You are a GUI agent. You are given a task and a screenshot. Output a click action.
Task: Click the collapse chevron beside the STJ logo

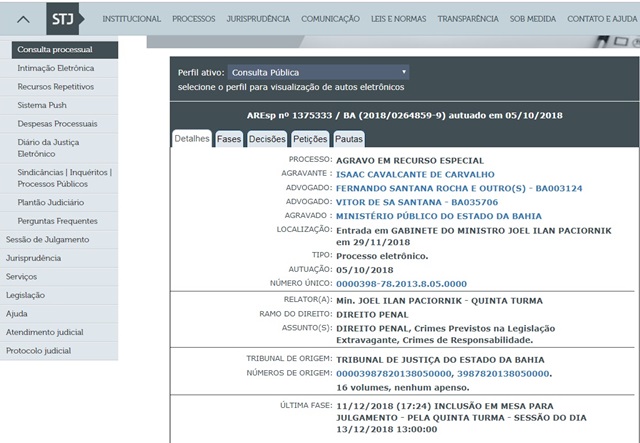click(24, 19)
